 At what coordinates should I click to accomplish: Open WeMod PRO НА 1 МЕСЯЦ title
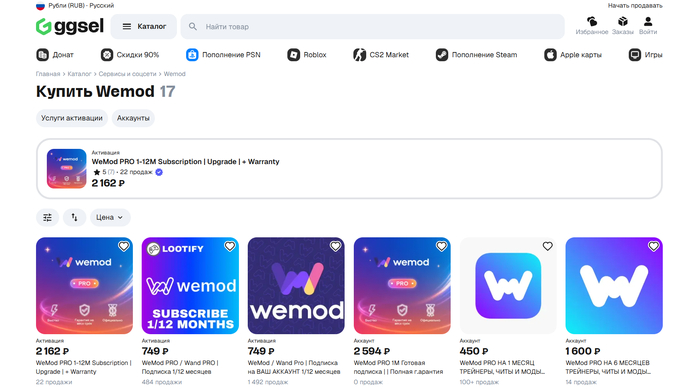pos(502,367)
